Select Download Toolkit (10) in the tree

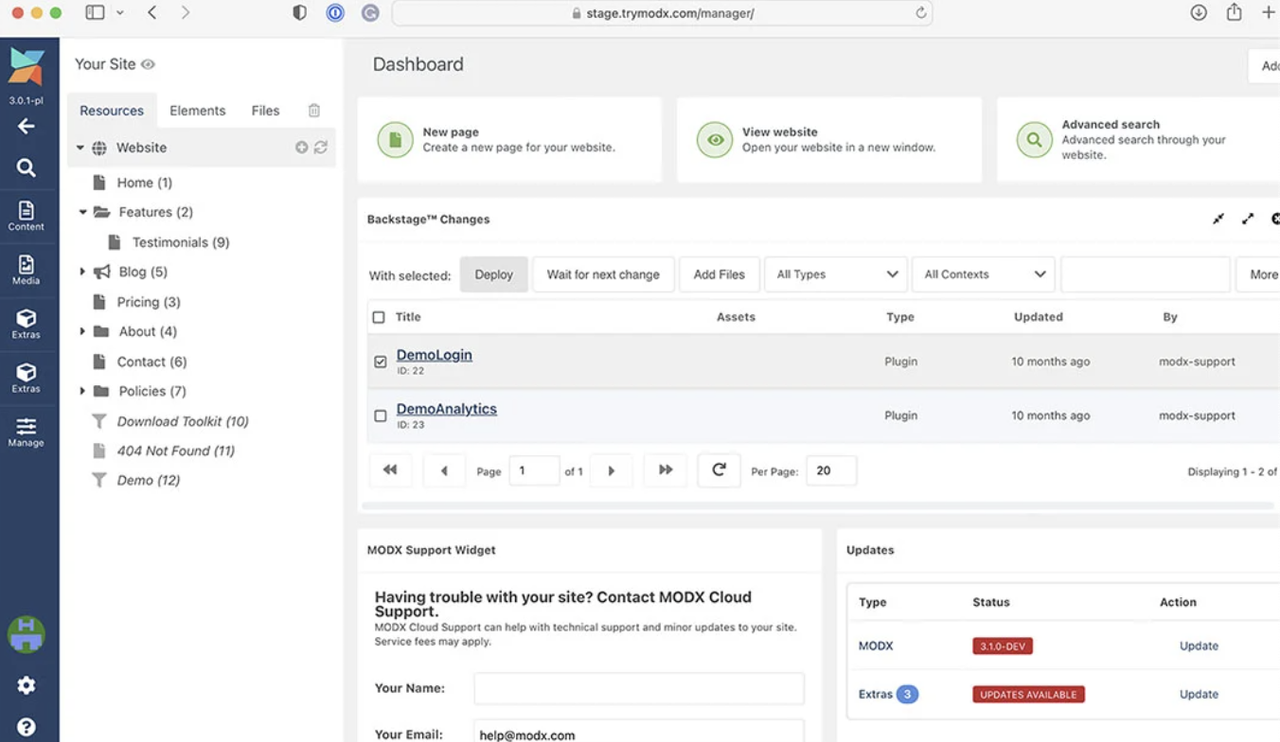point(183,421)
